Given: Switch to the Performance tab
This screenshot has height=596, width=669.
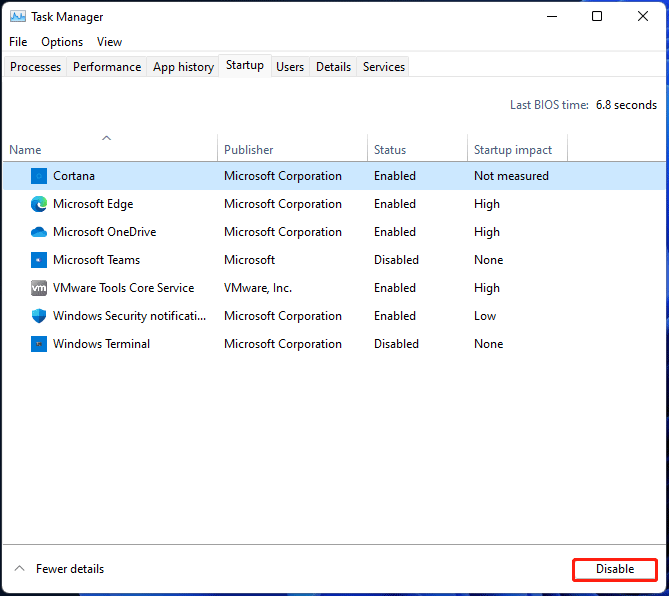Looking at the screenshot, I should click(107, 67).
